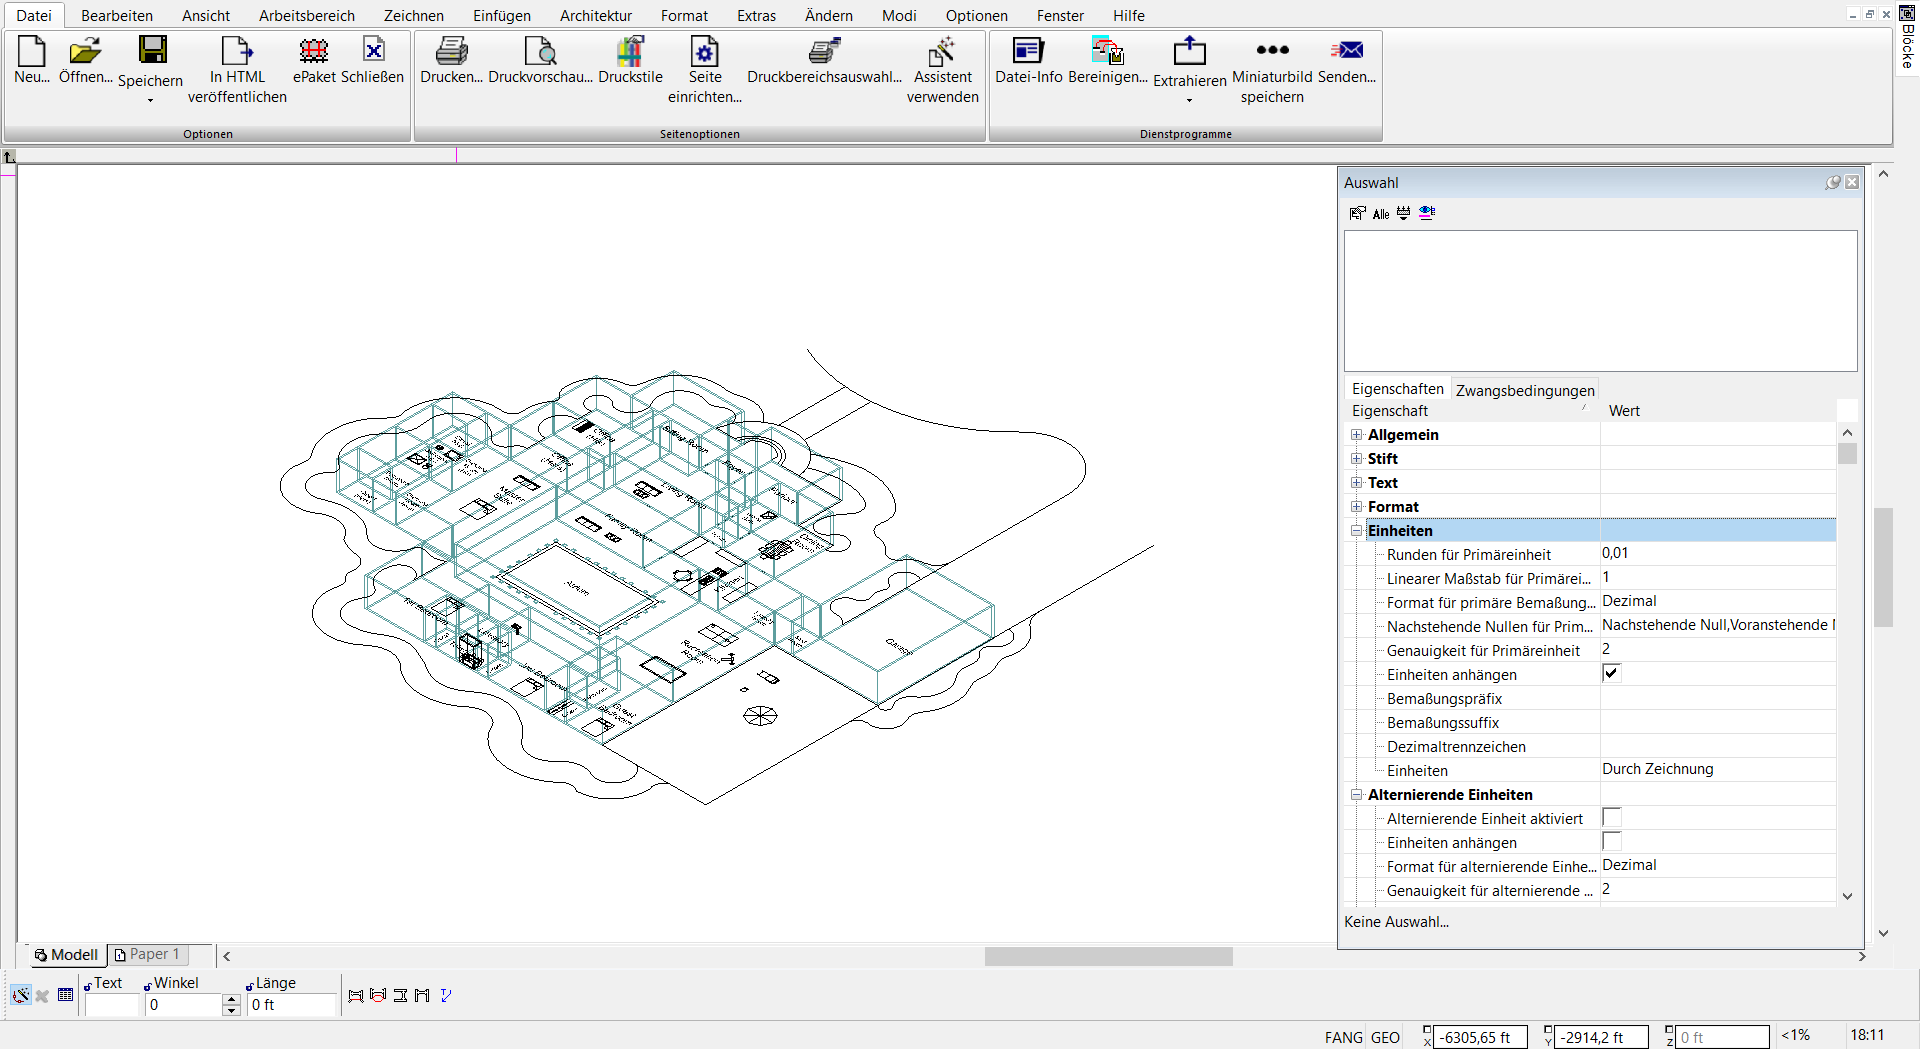Click the Extrahieren icon
Viewport: 1920px width, 1049px height.
pos(1189,50)
